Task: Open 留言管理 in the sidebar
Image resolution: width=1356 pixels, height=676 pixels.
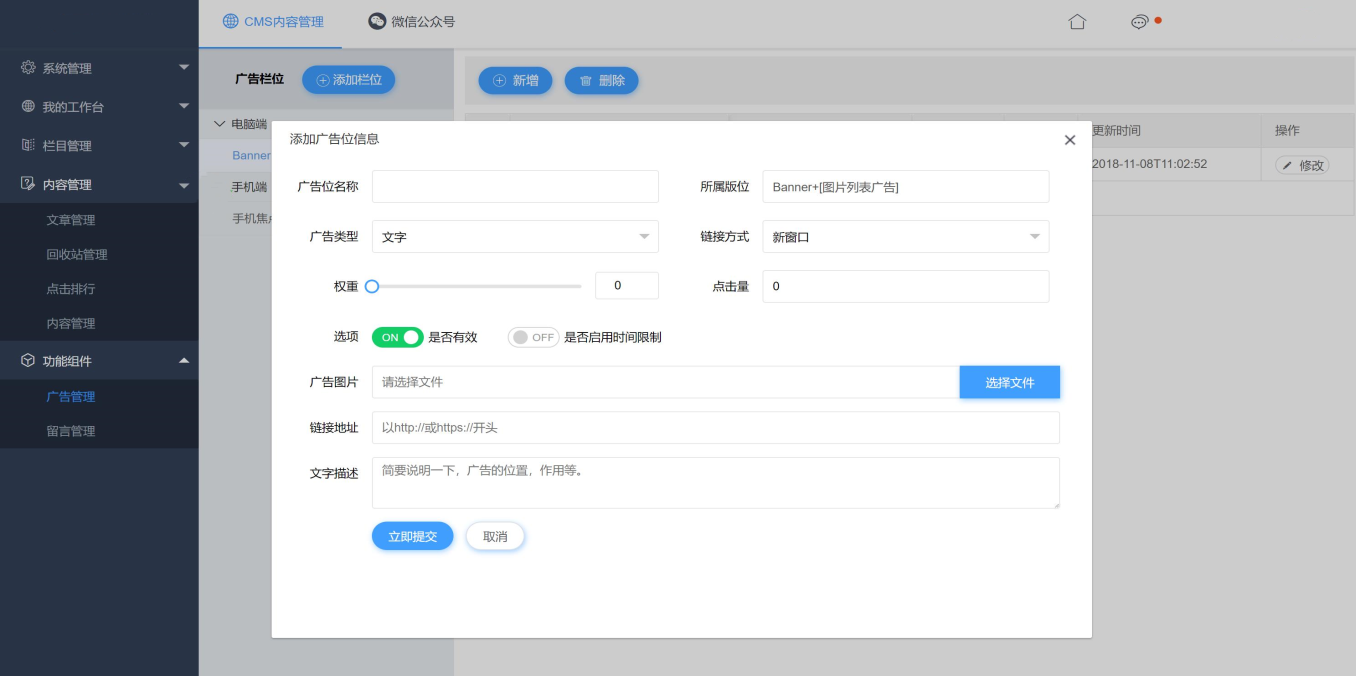Action: coord(71,431)
